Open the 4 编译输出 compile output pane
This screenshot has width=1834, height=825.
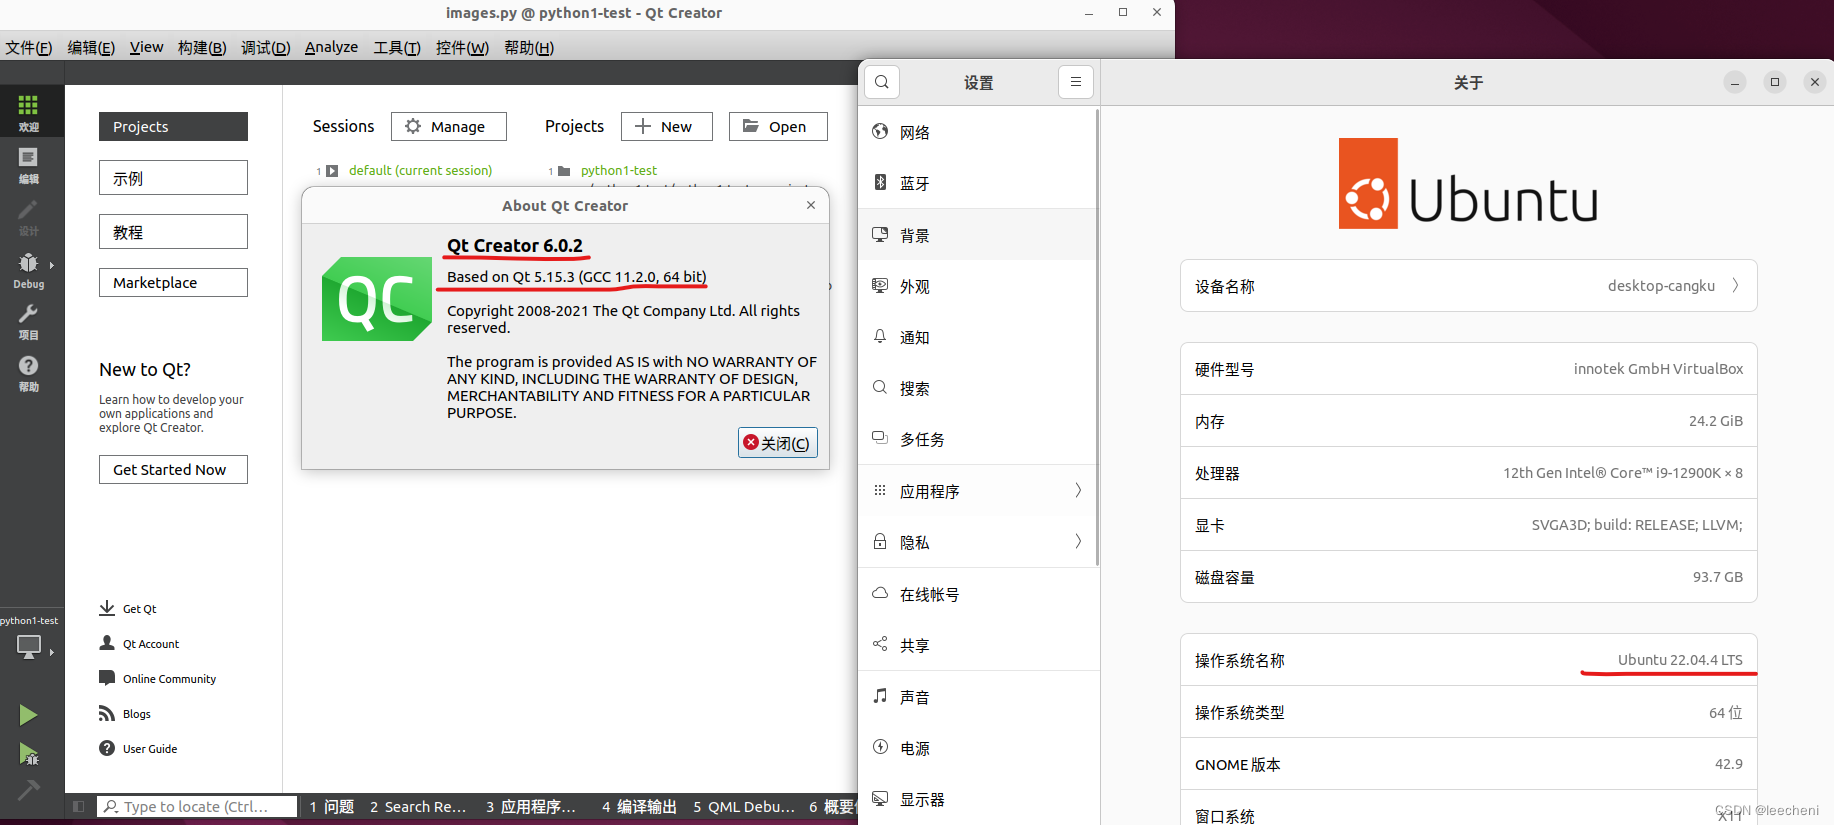click(639, 806)
